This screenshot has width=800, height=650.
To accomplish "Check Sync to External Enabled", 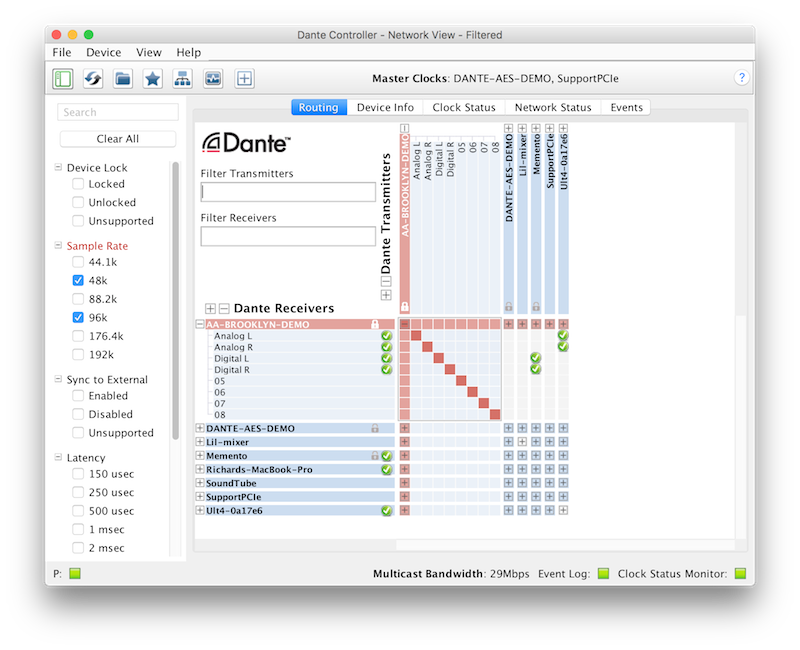I will (78, 395).
